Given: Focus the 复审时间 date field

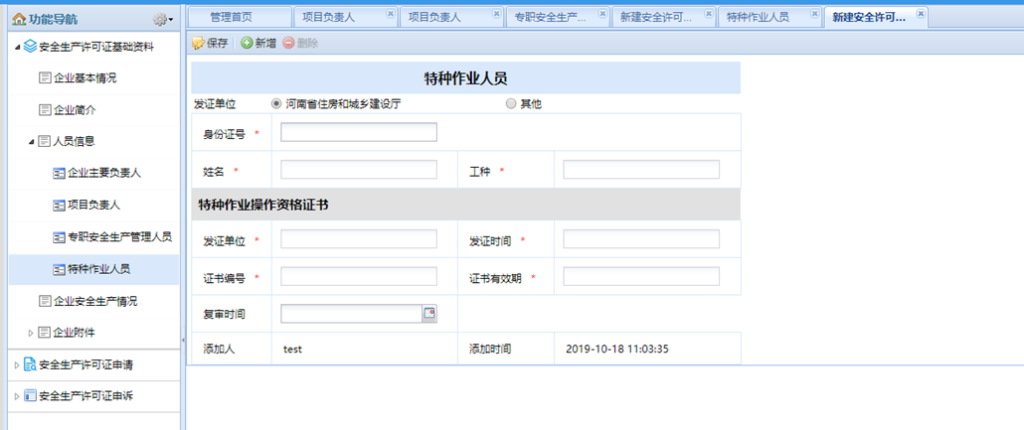Looking at the screenshot, I should click(351, 314).
